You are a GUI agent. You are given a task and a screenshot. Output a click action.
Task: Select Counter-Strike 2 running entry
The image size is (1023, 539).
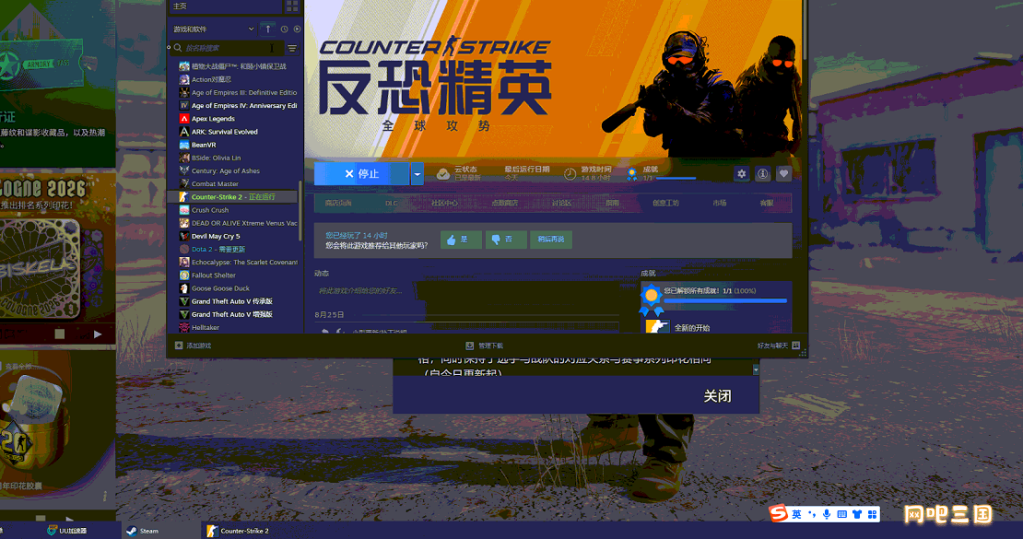[234, 197]
